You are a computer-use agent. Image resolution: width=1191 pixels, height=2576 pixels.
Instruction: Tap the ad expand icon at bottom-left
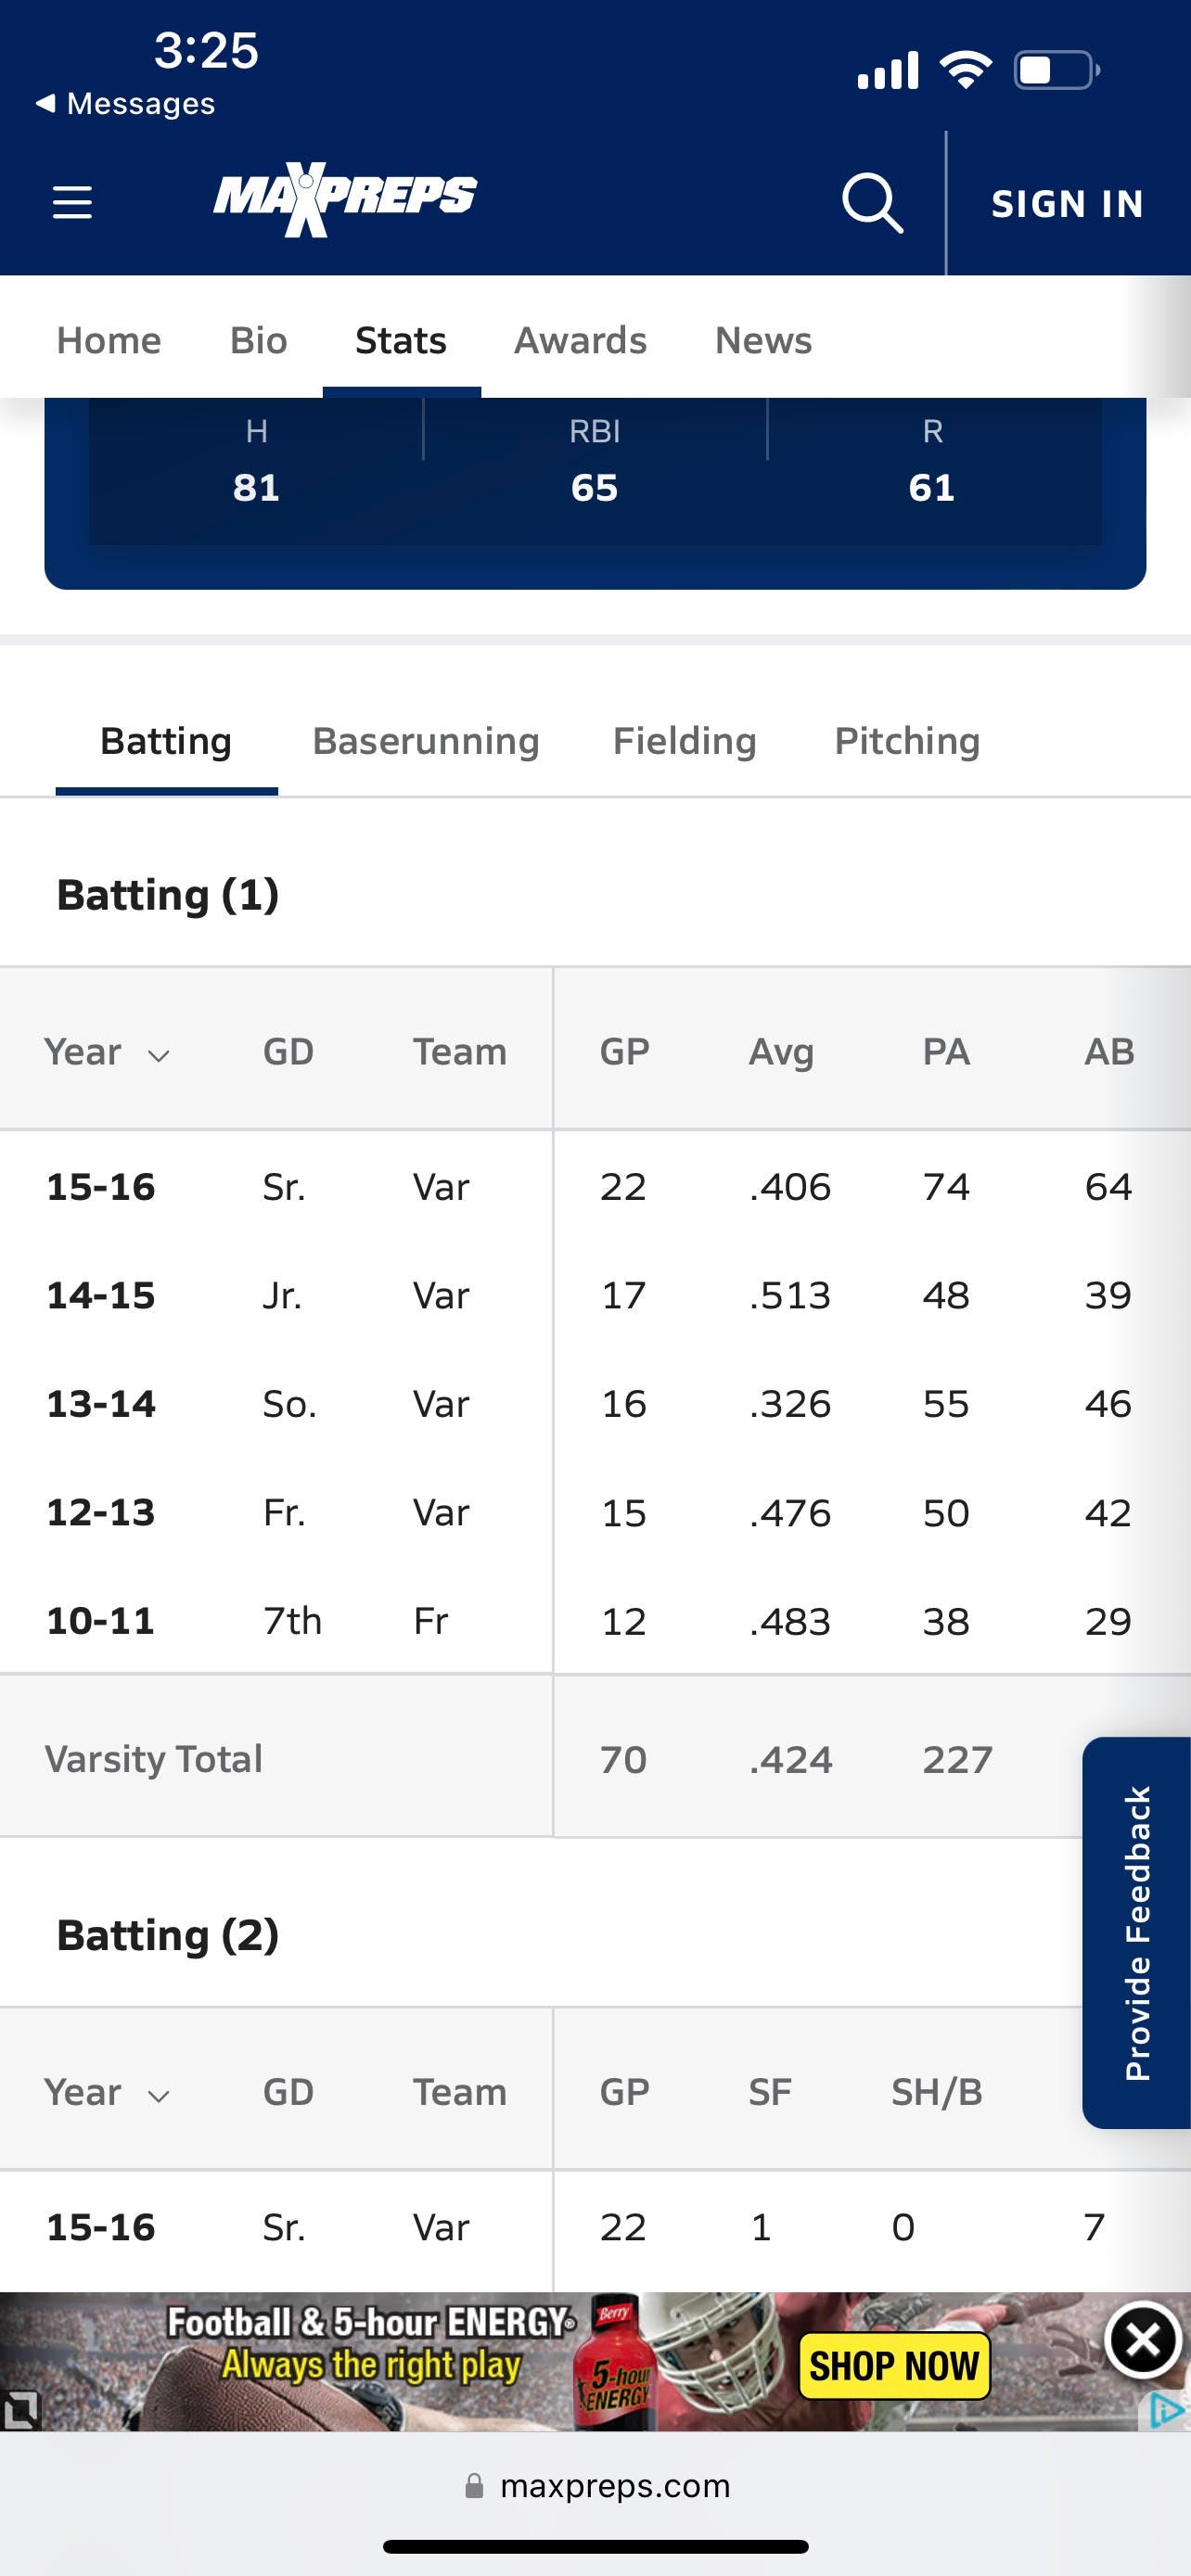(20, 2410)
